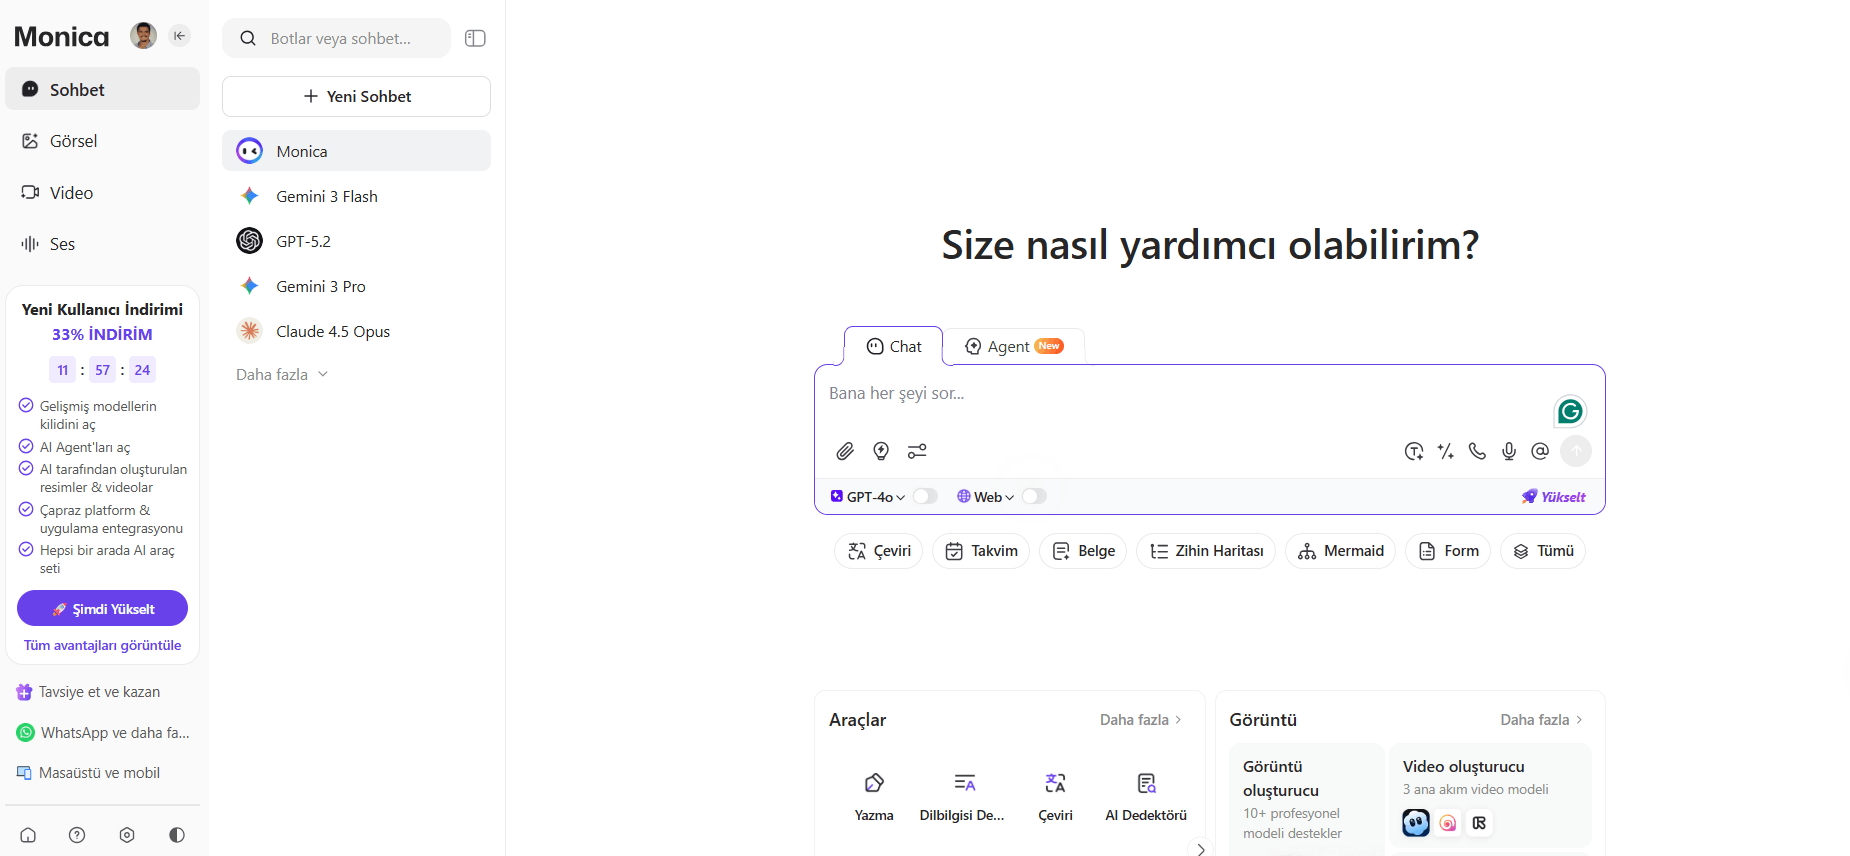Screen dimensions: 1850x856
Task: Click the phone call icon in chat box
Action: [1477, 451]
